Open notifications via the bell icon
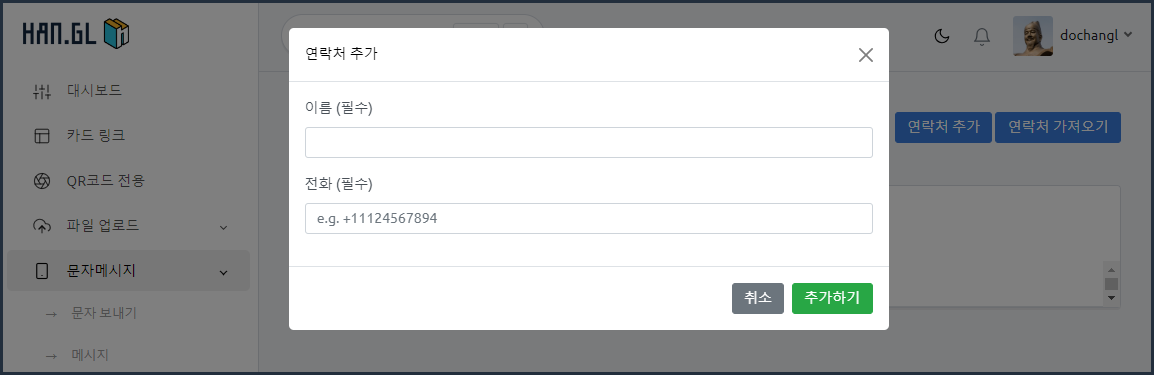Viewport: 1154px width, 375px height. 982,36
